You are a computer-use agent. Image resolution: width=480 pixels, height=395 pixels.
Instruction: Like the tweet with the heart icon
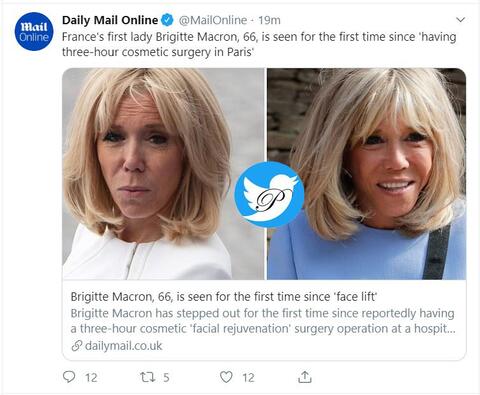tap(226, 377)
